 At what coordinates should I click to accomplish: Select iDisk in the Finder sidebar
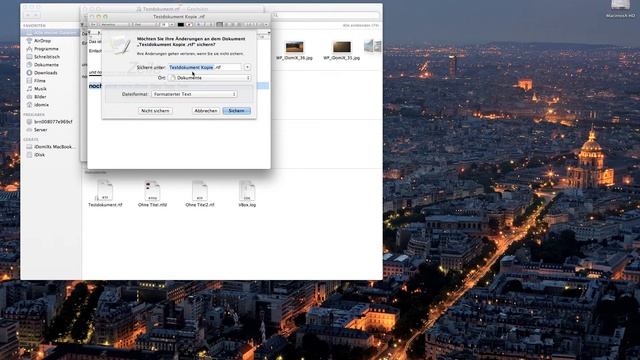pyautogui.click(x=39, y=155)
